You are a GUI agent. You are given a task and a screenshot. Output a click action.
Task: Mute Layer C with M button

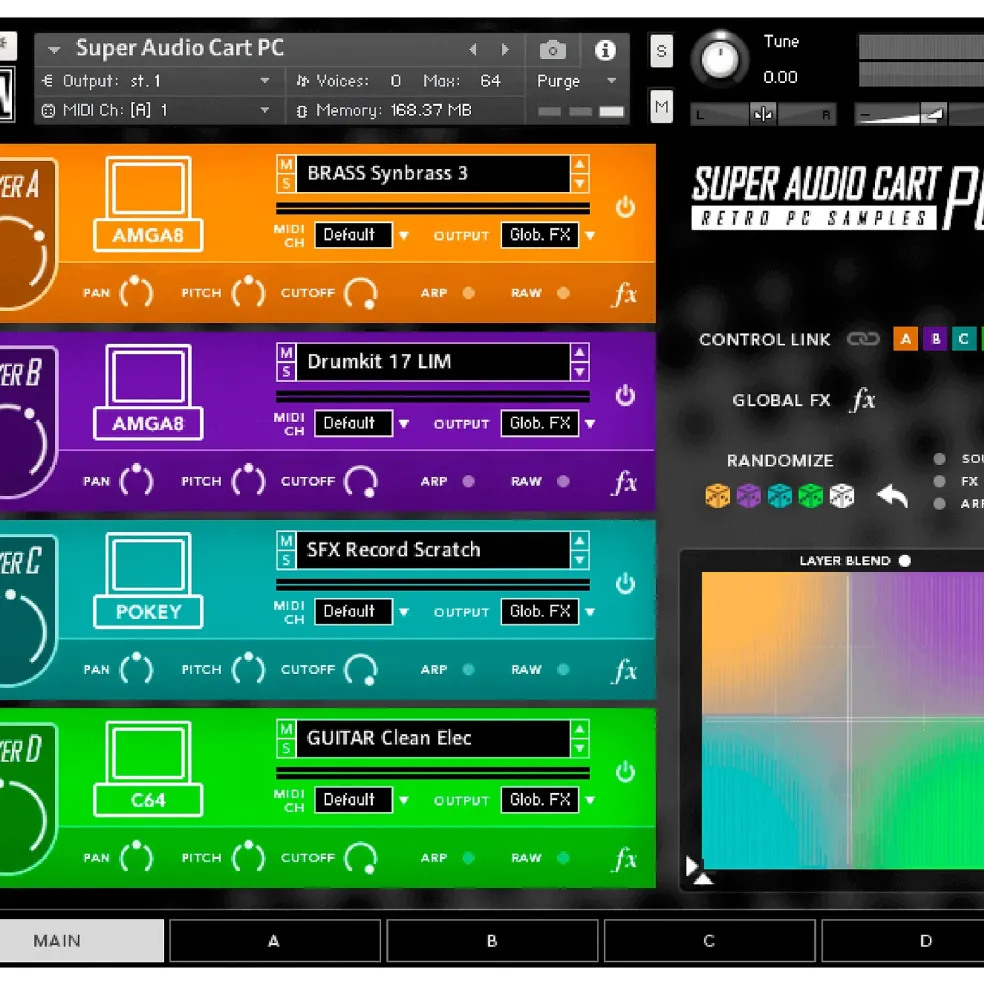(286, 541)
